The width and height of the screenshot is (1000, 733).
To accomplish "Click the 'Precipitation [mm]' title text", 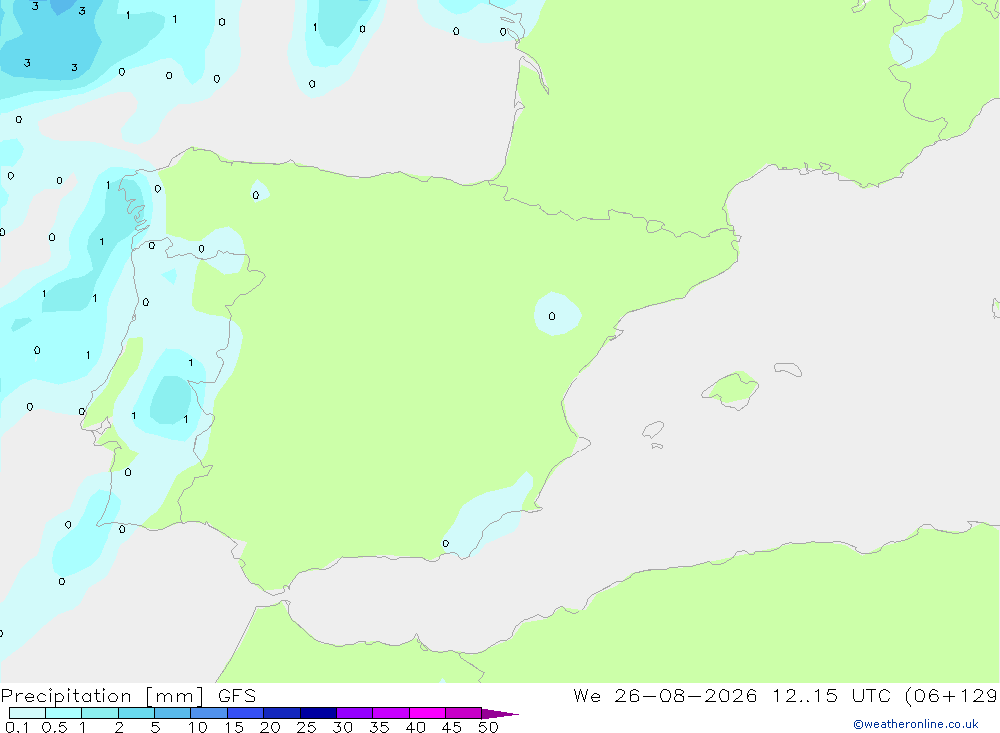I will pos(102,696).
